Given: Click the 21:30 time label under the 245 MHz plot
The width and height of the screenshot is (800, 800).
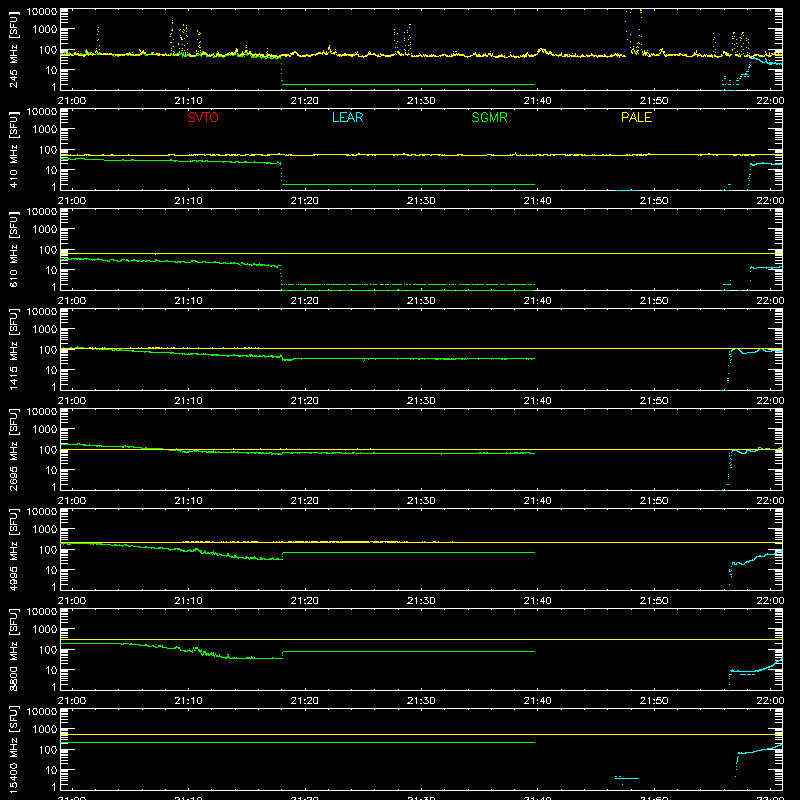Looking at the screenshot, I should click(421, 101).
